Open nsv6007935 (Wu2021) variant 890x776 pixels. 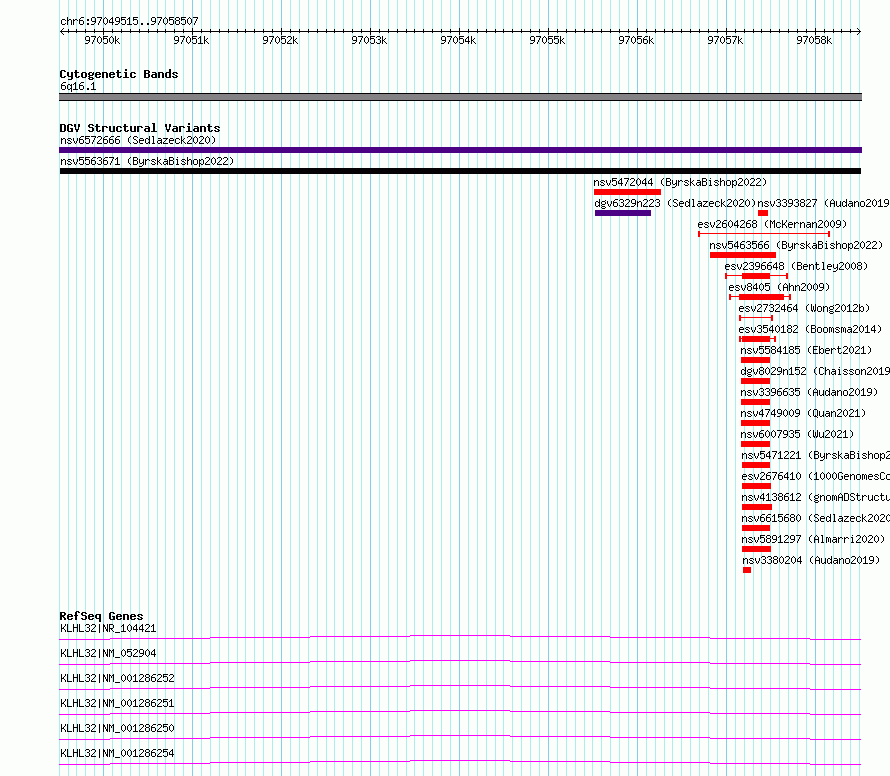pyautogui.click(x=797, y=434)
